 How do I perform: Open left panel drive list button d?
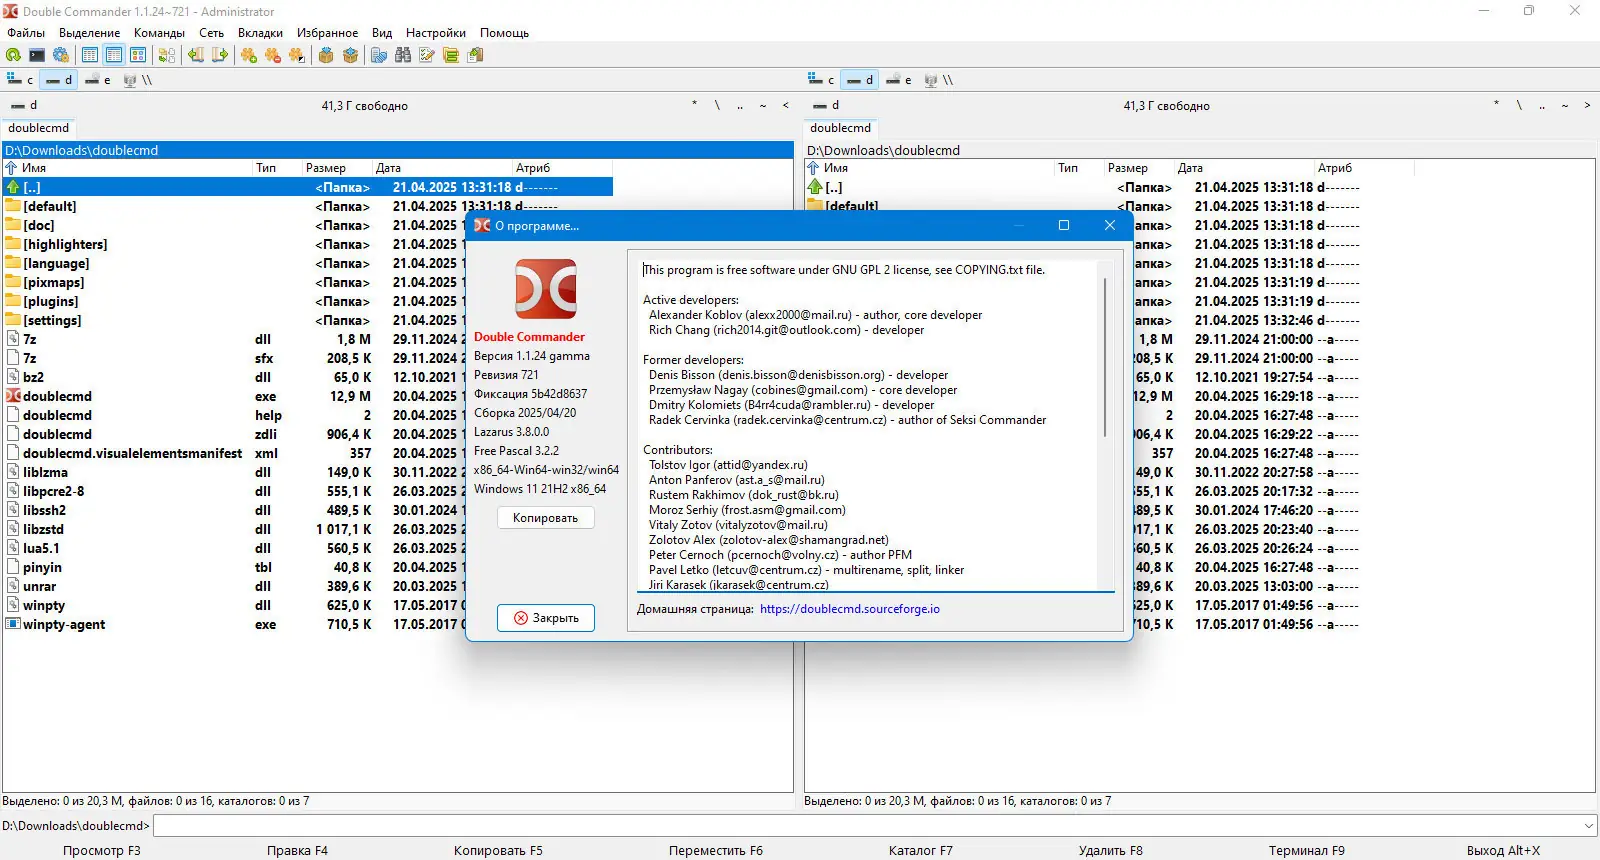(x=24, y=105)
